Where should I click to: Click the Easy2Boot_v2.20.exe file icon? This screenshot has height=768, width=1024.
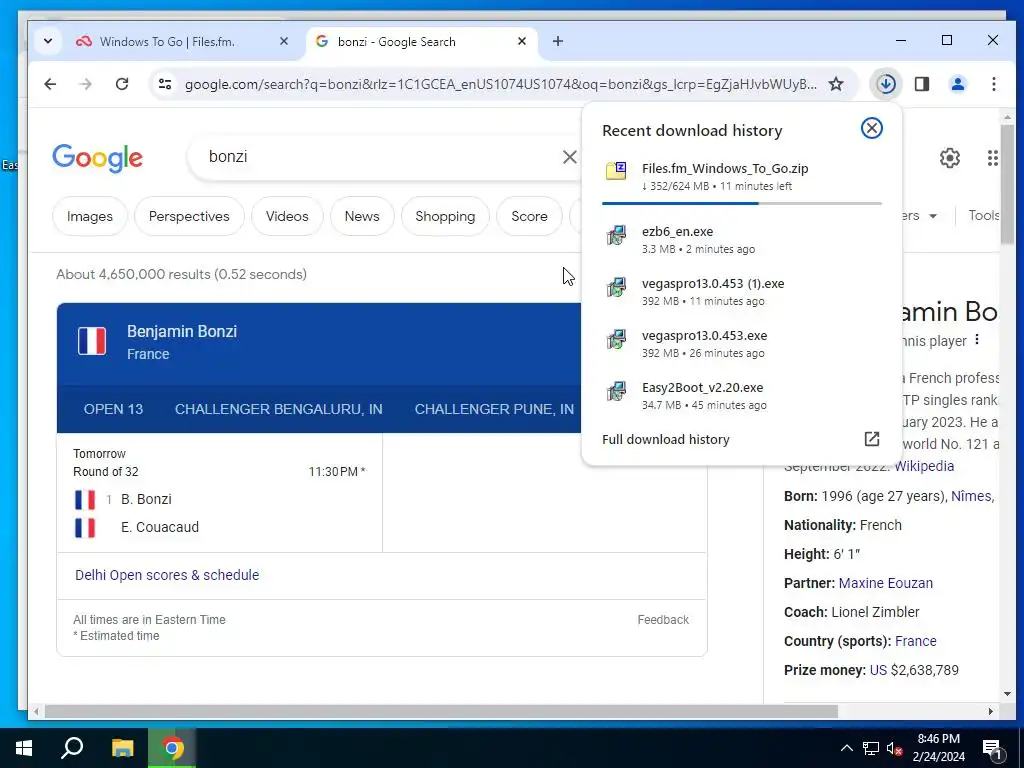[616, 391]
